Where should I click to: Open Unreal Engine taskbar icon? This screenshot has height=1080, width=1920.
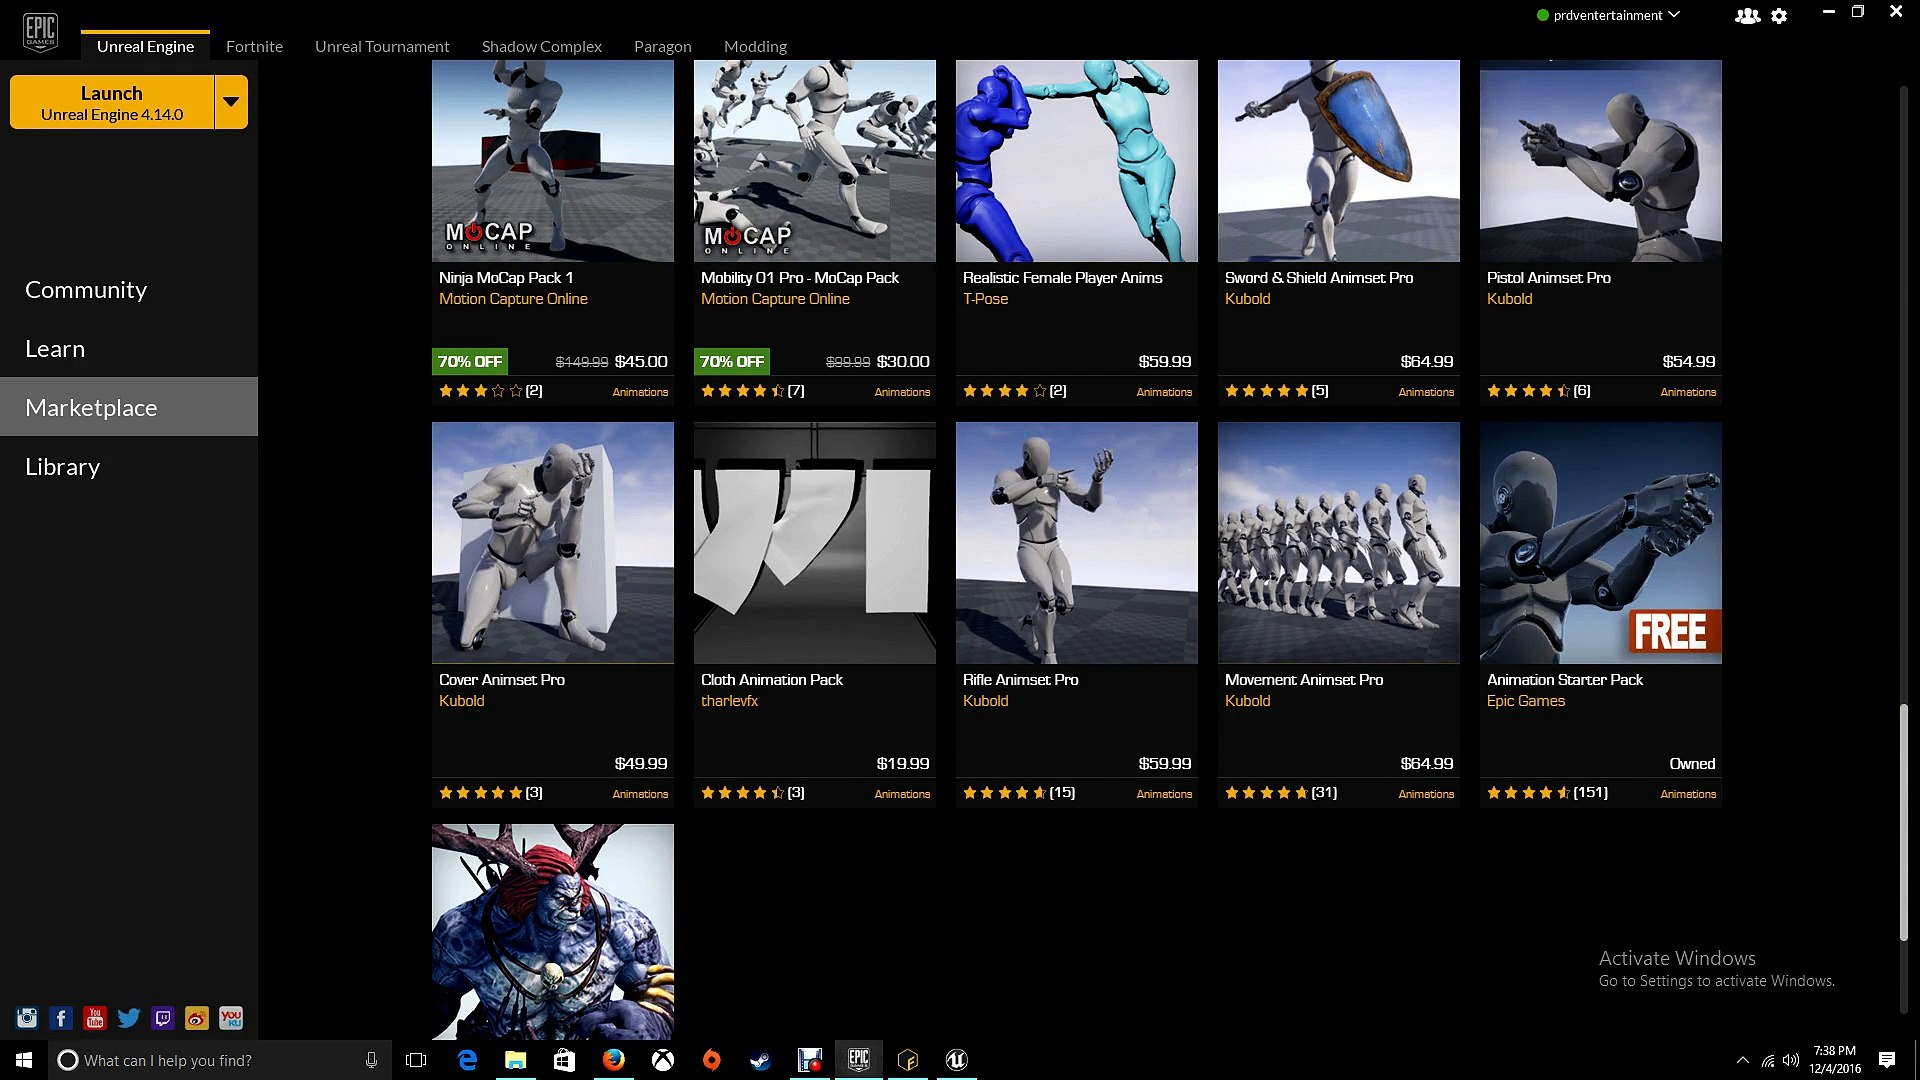pos(957,1060)
